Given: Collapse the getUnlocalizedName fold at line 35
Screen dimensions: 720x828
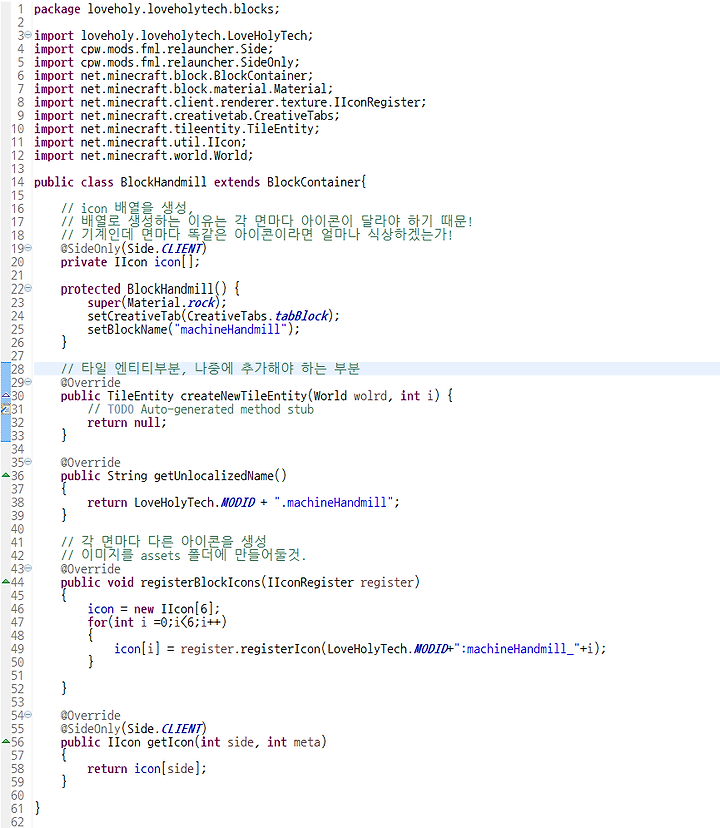Looking at the screenshot, I should (28, 462).
